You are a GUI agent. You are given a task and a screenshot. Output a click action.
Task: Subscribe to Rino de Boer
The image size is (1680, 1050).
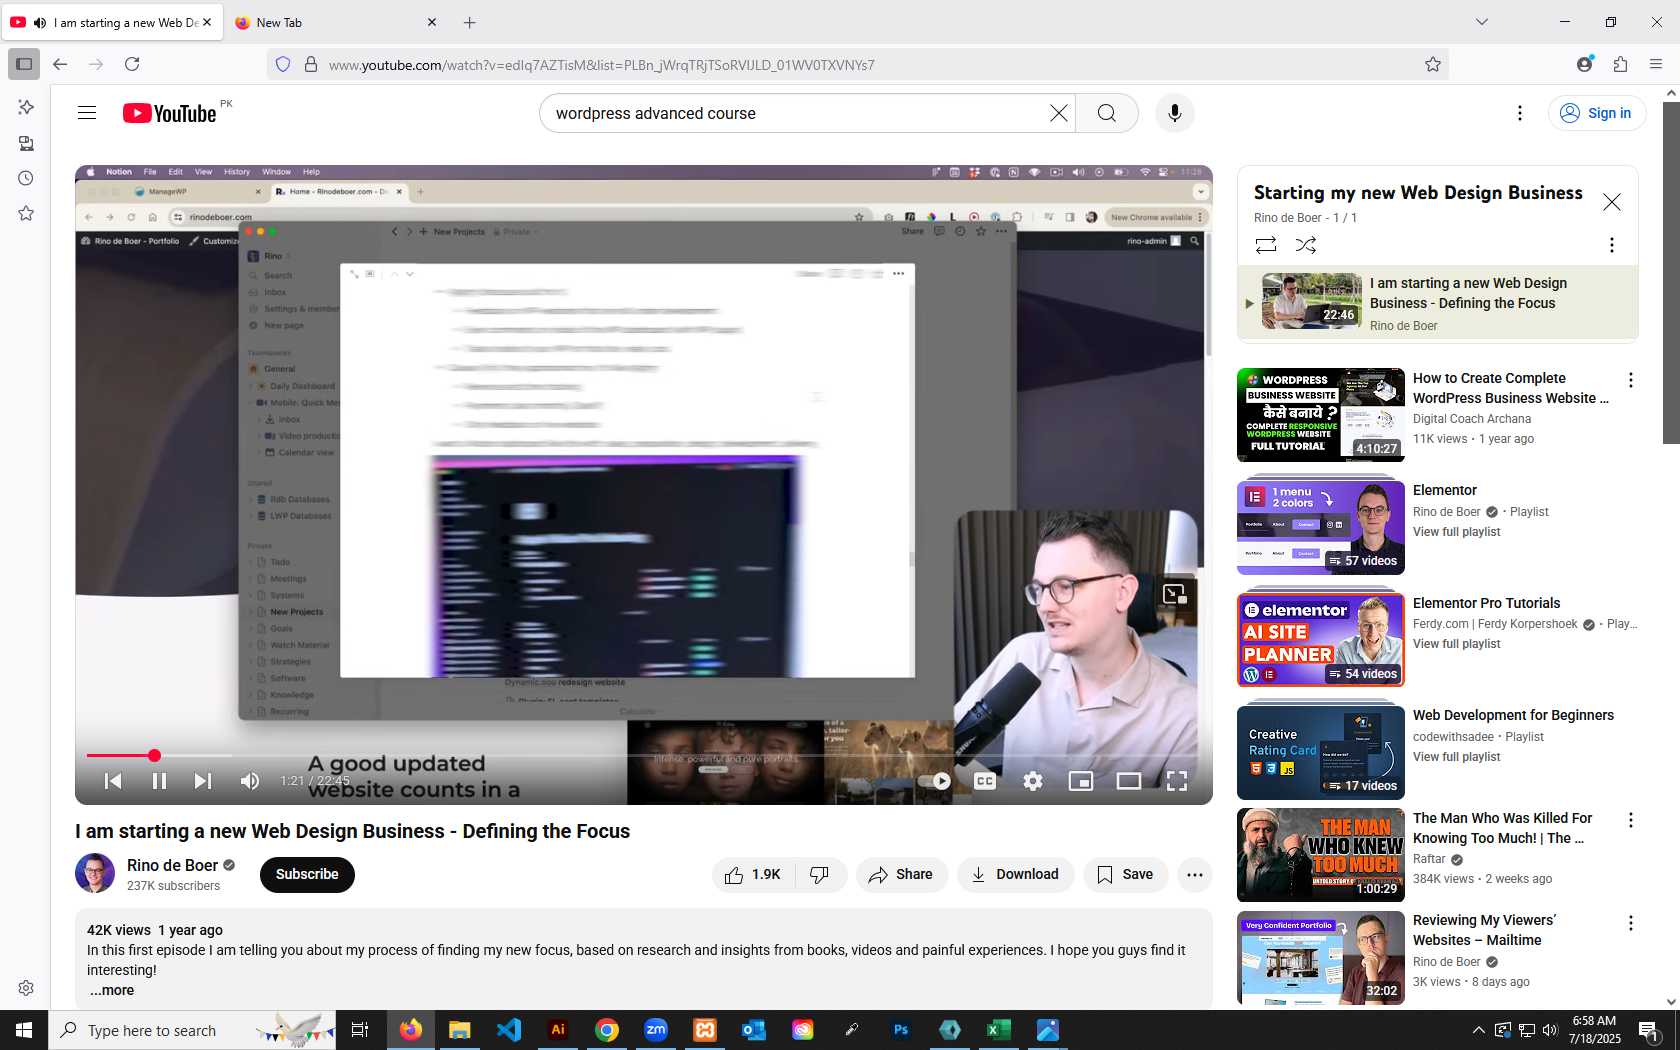307,874
